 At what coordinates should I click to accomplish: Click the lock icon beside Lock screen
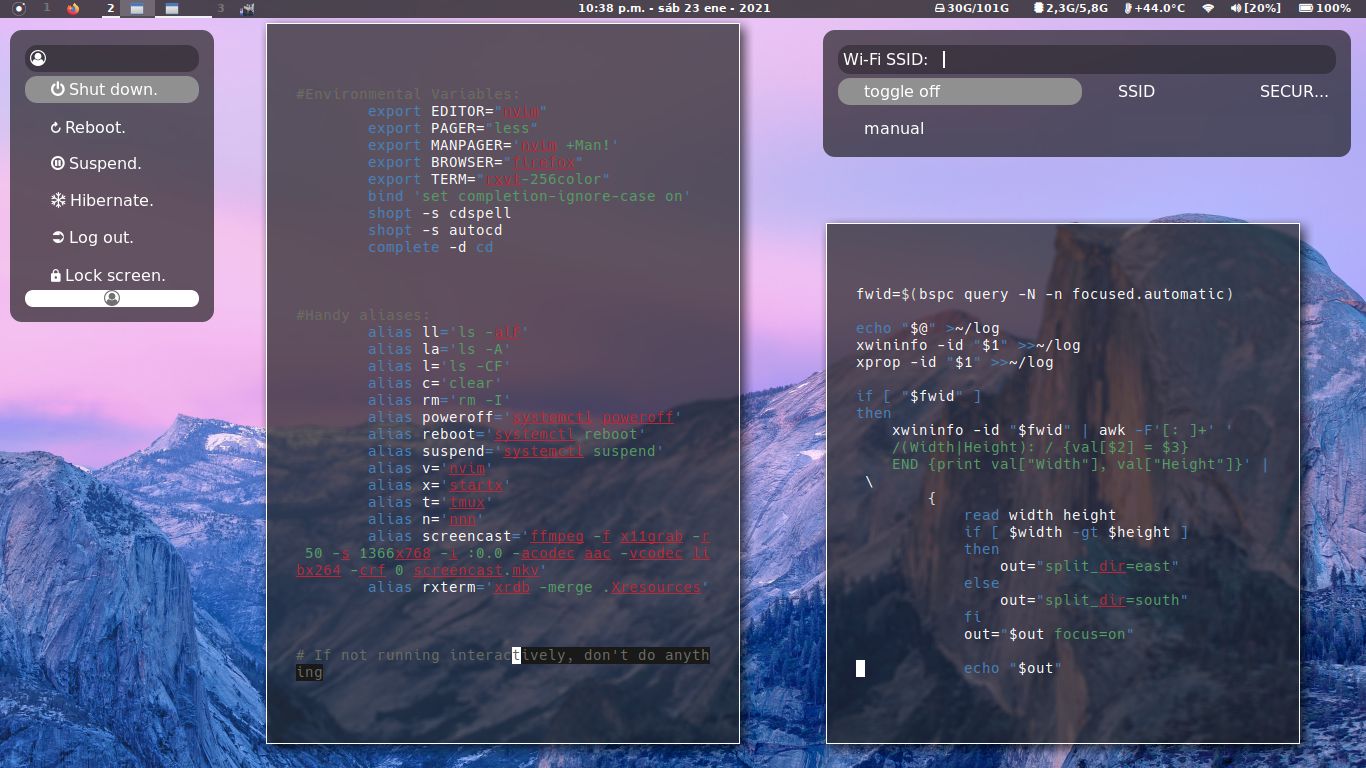click(x=56, y=275)
